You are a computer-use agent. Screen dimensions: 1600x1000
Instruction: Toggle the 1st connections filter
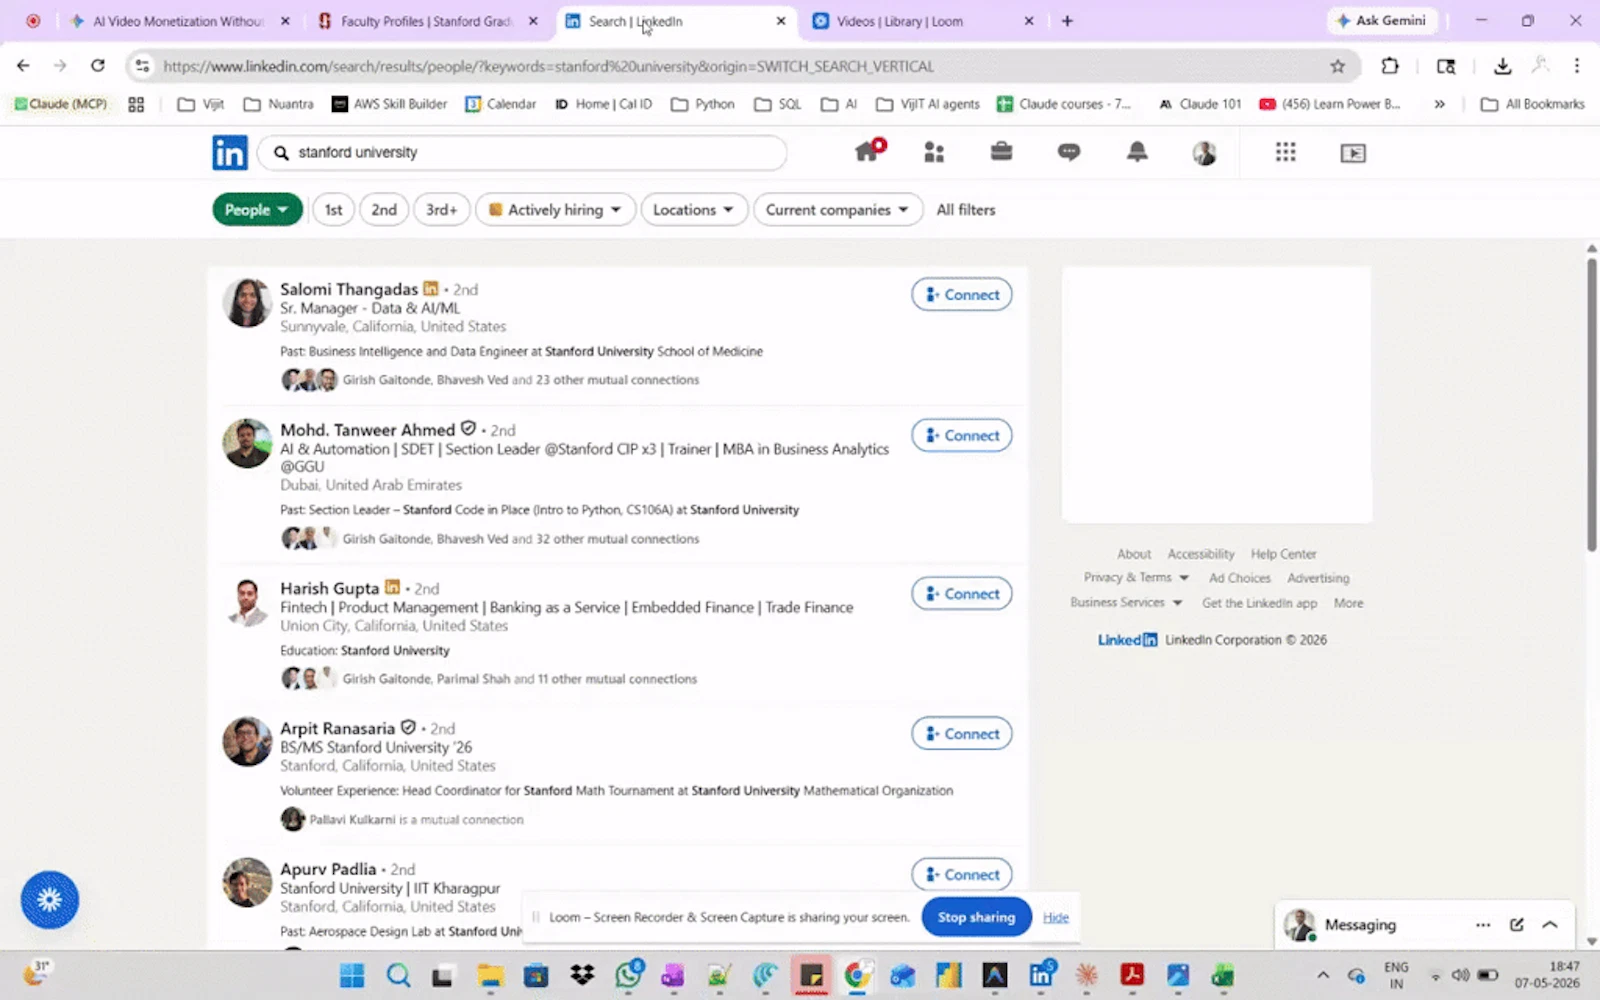(333, 210)
